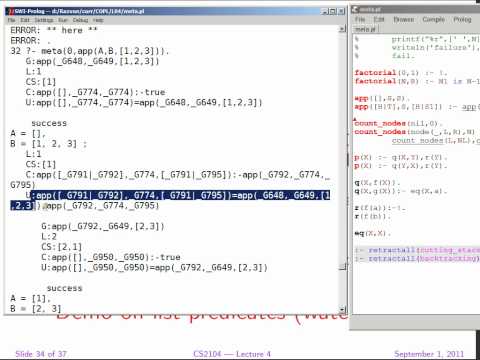Click the answer line 'A = [1],'
Image resolution: width=480 pixels, height=360 pixels.
click(x=31, y=298)
